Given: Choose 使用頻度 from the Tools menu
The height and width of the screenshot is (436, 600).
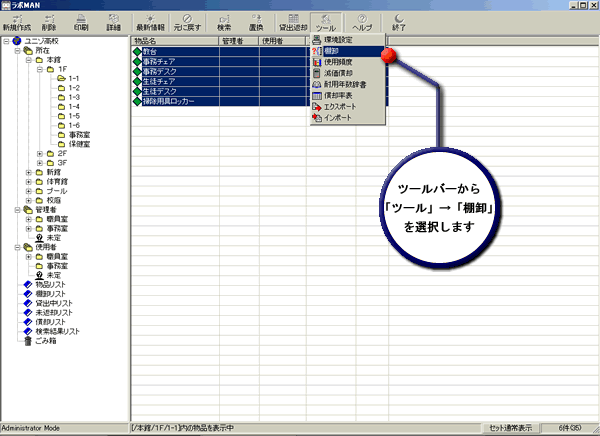Looking at the screenshot, I should (348, 62).
